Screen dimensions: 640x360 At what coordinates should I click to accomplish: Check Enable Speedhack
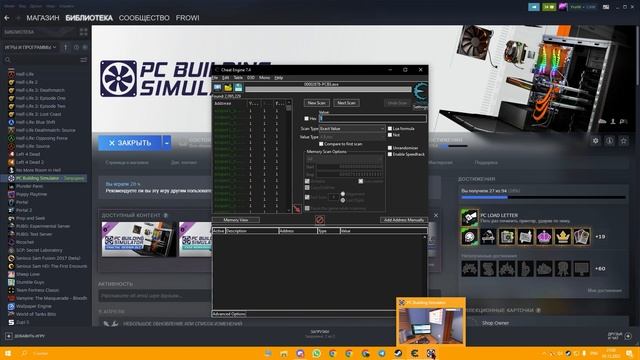390,154
